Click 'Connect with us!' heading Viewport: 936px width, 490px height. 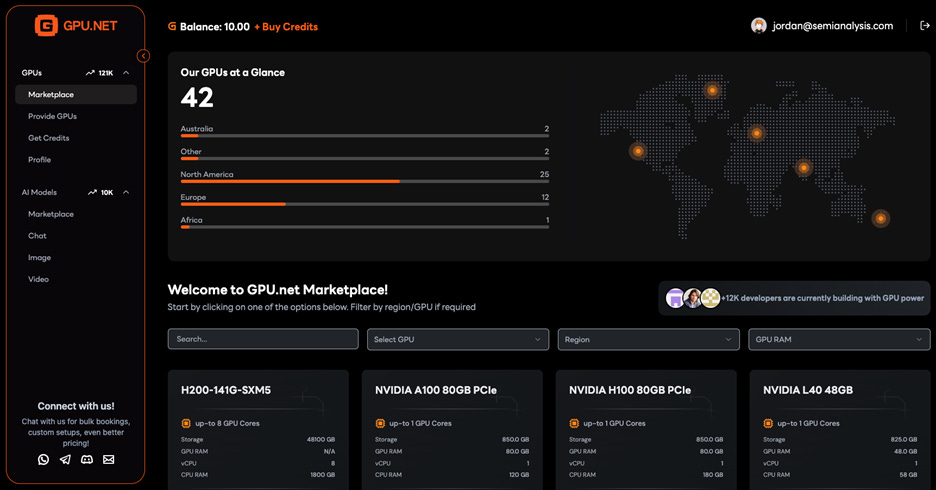76,406
